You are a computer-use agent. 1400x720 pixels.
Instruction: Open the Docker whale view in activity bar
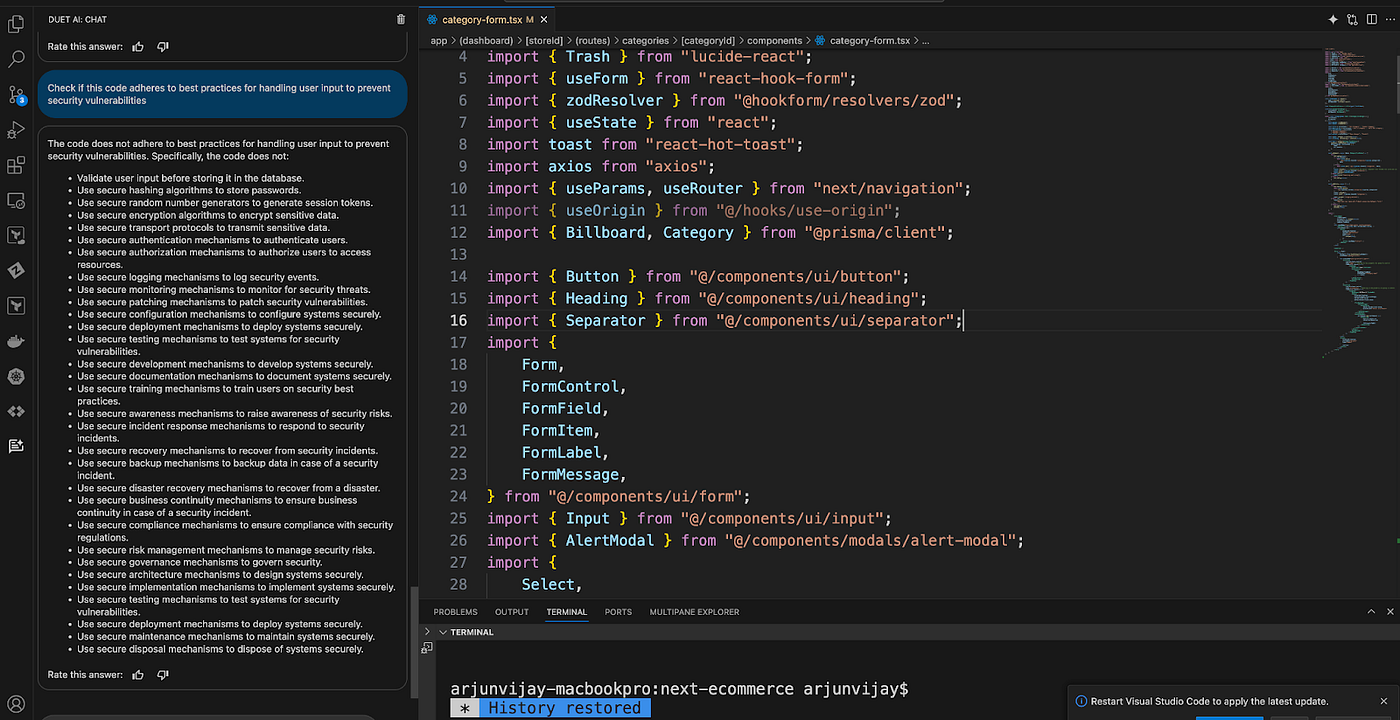tap(16, 341)
